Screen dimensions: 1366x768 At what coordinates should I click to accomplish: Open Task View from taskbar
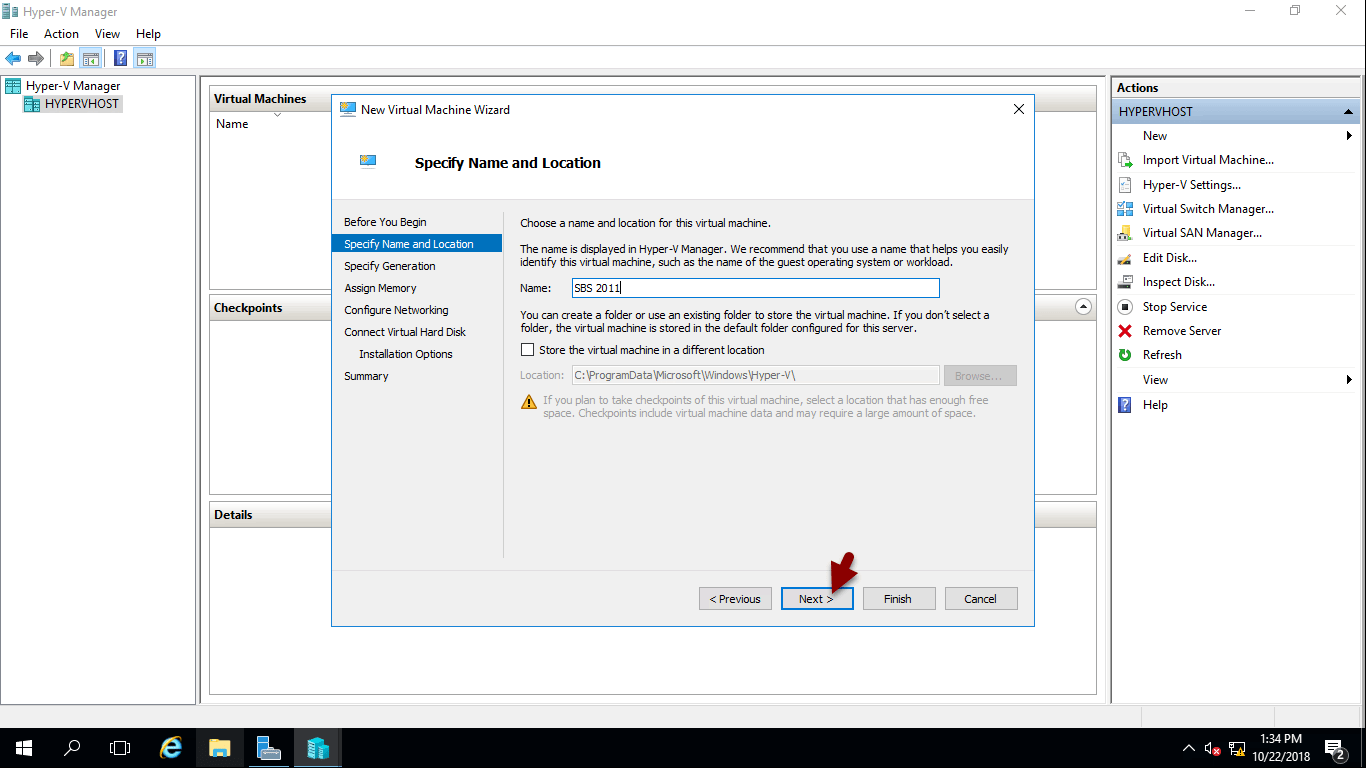[120, 748]
